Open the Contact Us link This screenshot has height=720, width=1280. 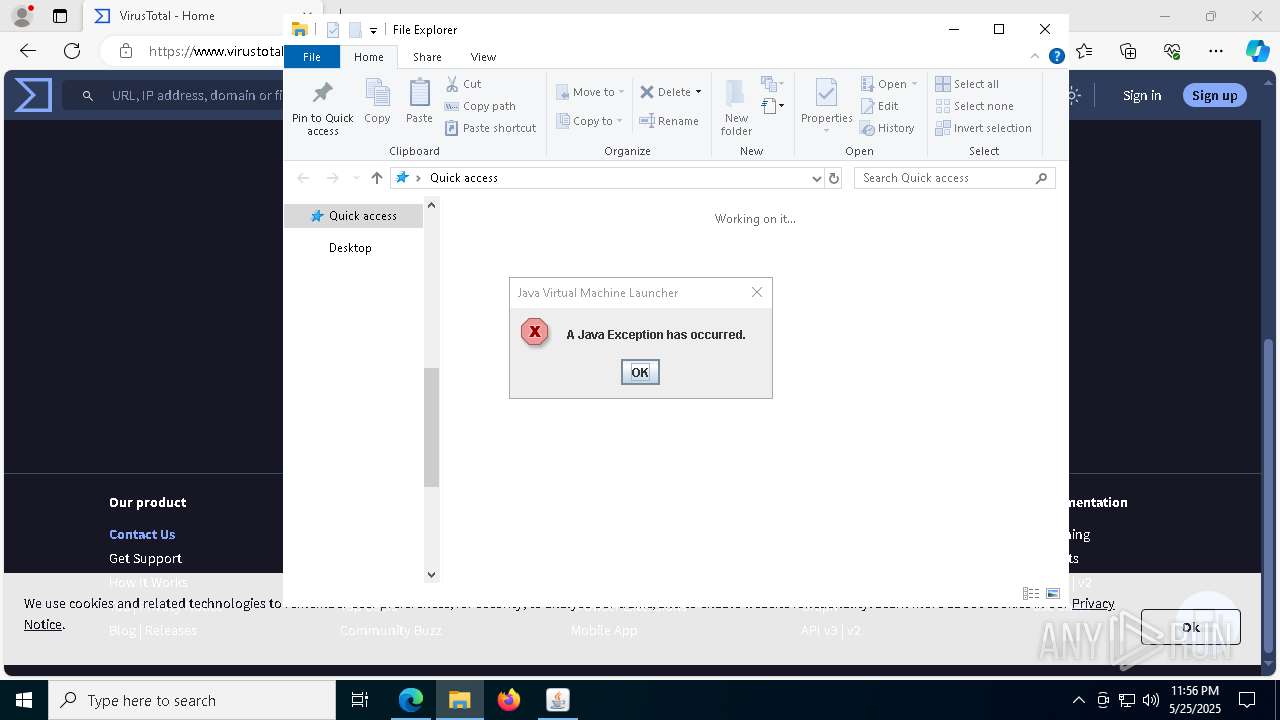pos(142,534)
